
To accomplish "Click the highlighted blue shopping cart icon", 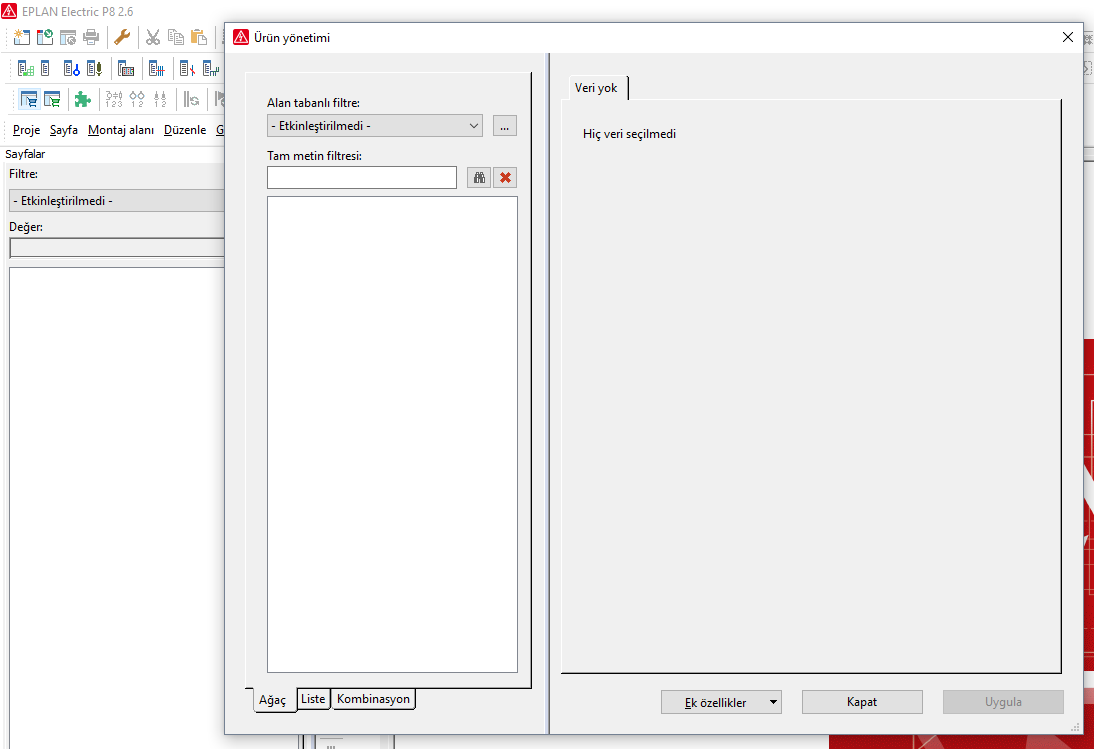I will point(29,100).
